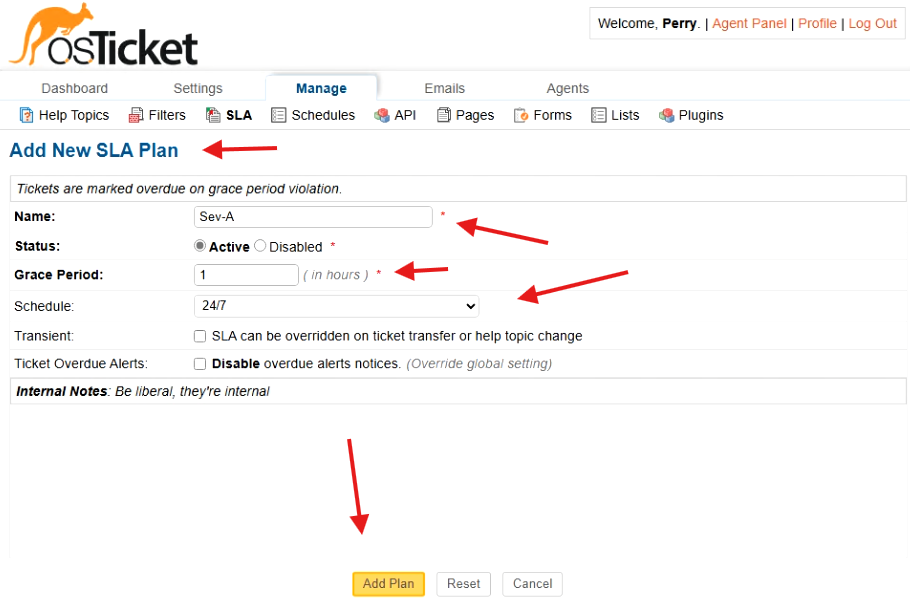The image size is (910, 611).
Task: Click the Pages document icon
Action: tap(443, 115)
